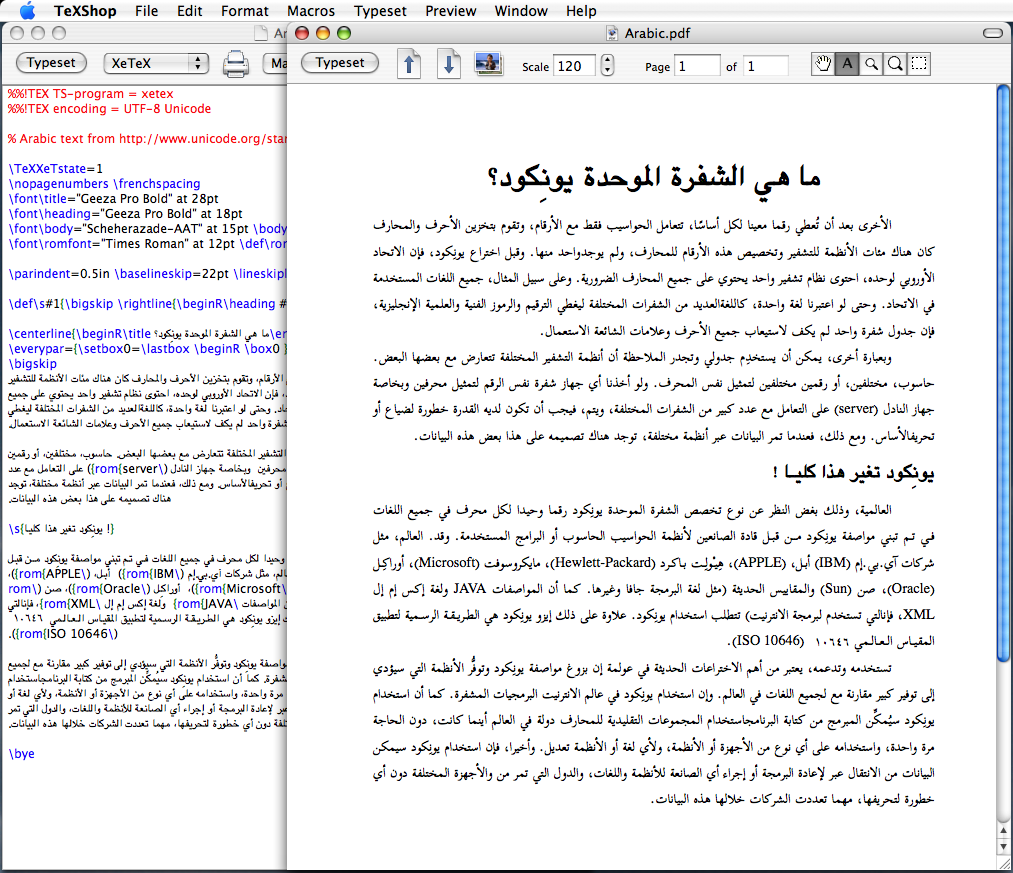Image resolution: width=1013 pixels, height=873 pixels.
Task: Select the dotted marquee selection tool
Action: 919,63
